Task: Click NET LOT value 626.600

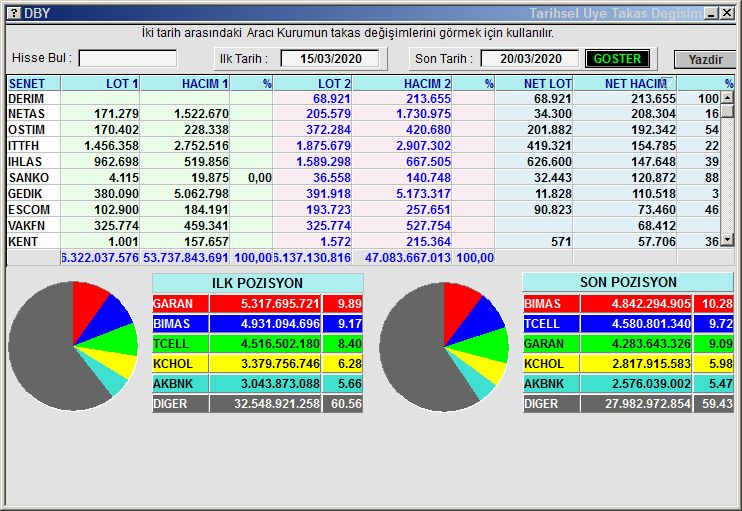Action: pos(549,162)
